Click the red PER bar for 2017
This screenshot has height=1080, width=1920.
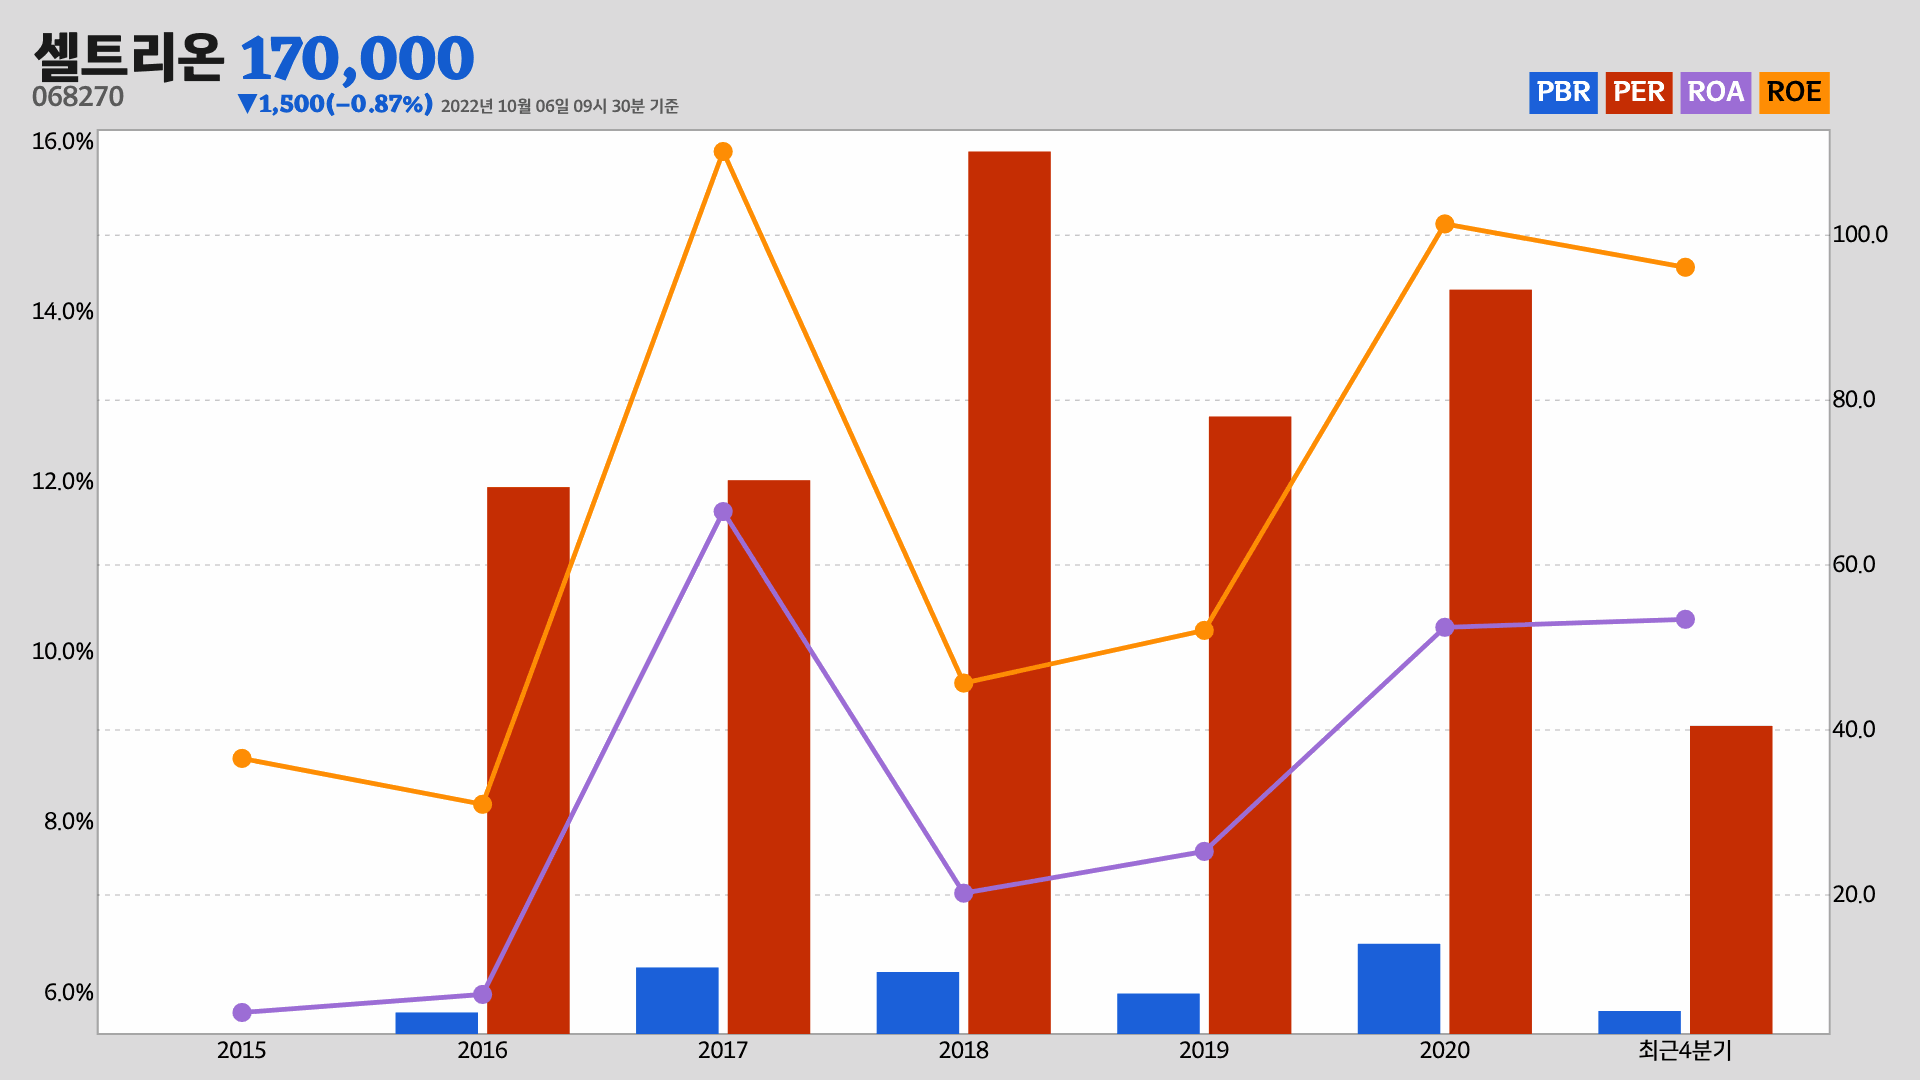[769, 757]
